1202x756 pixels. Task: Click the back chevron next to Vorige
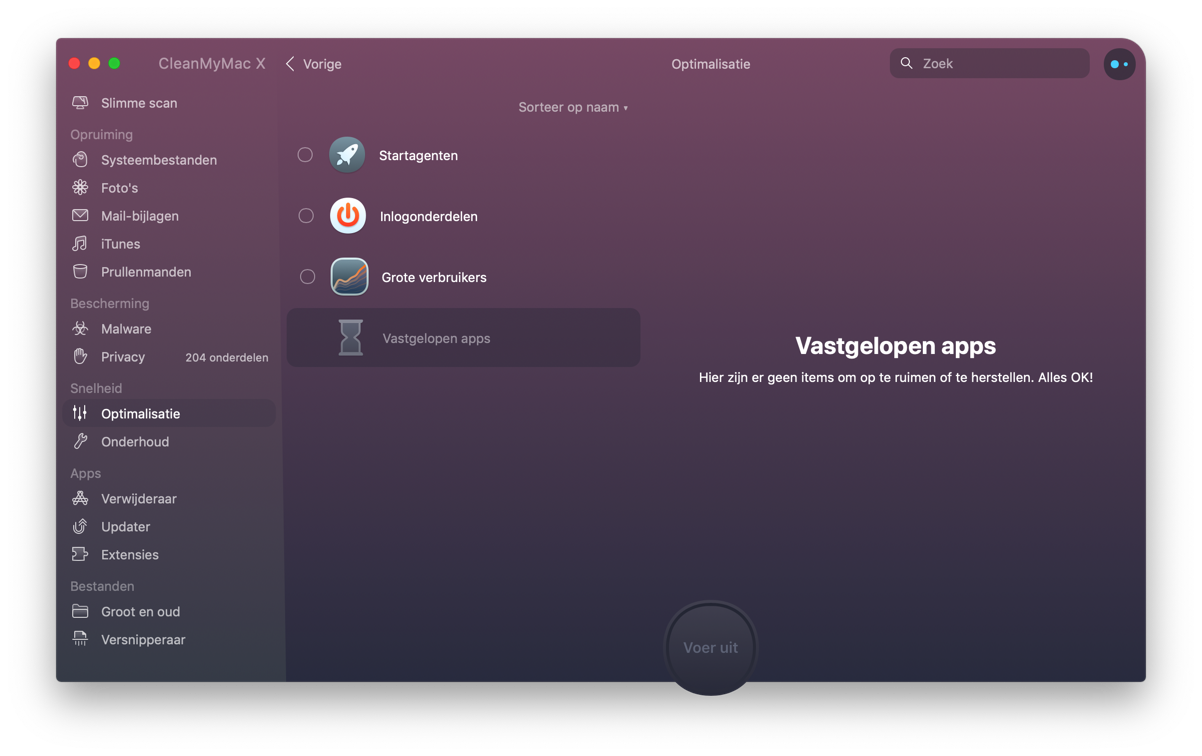(290, 64)
